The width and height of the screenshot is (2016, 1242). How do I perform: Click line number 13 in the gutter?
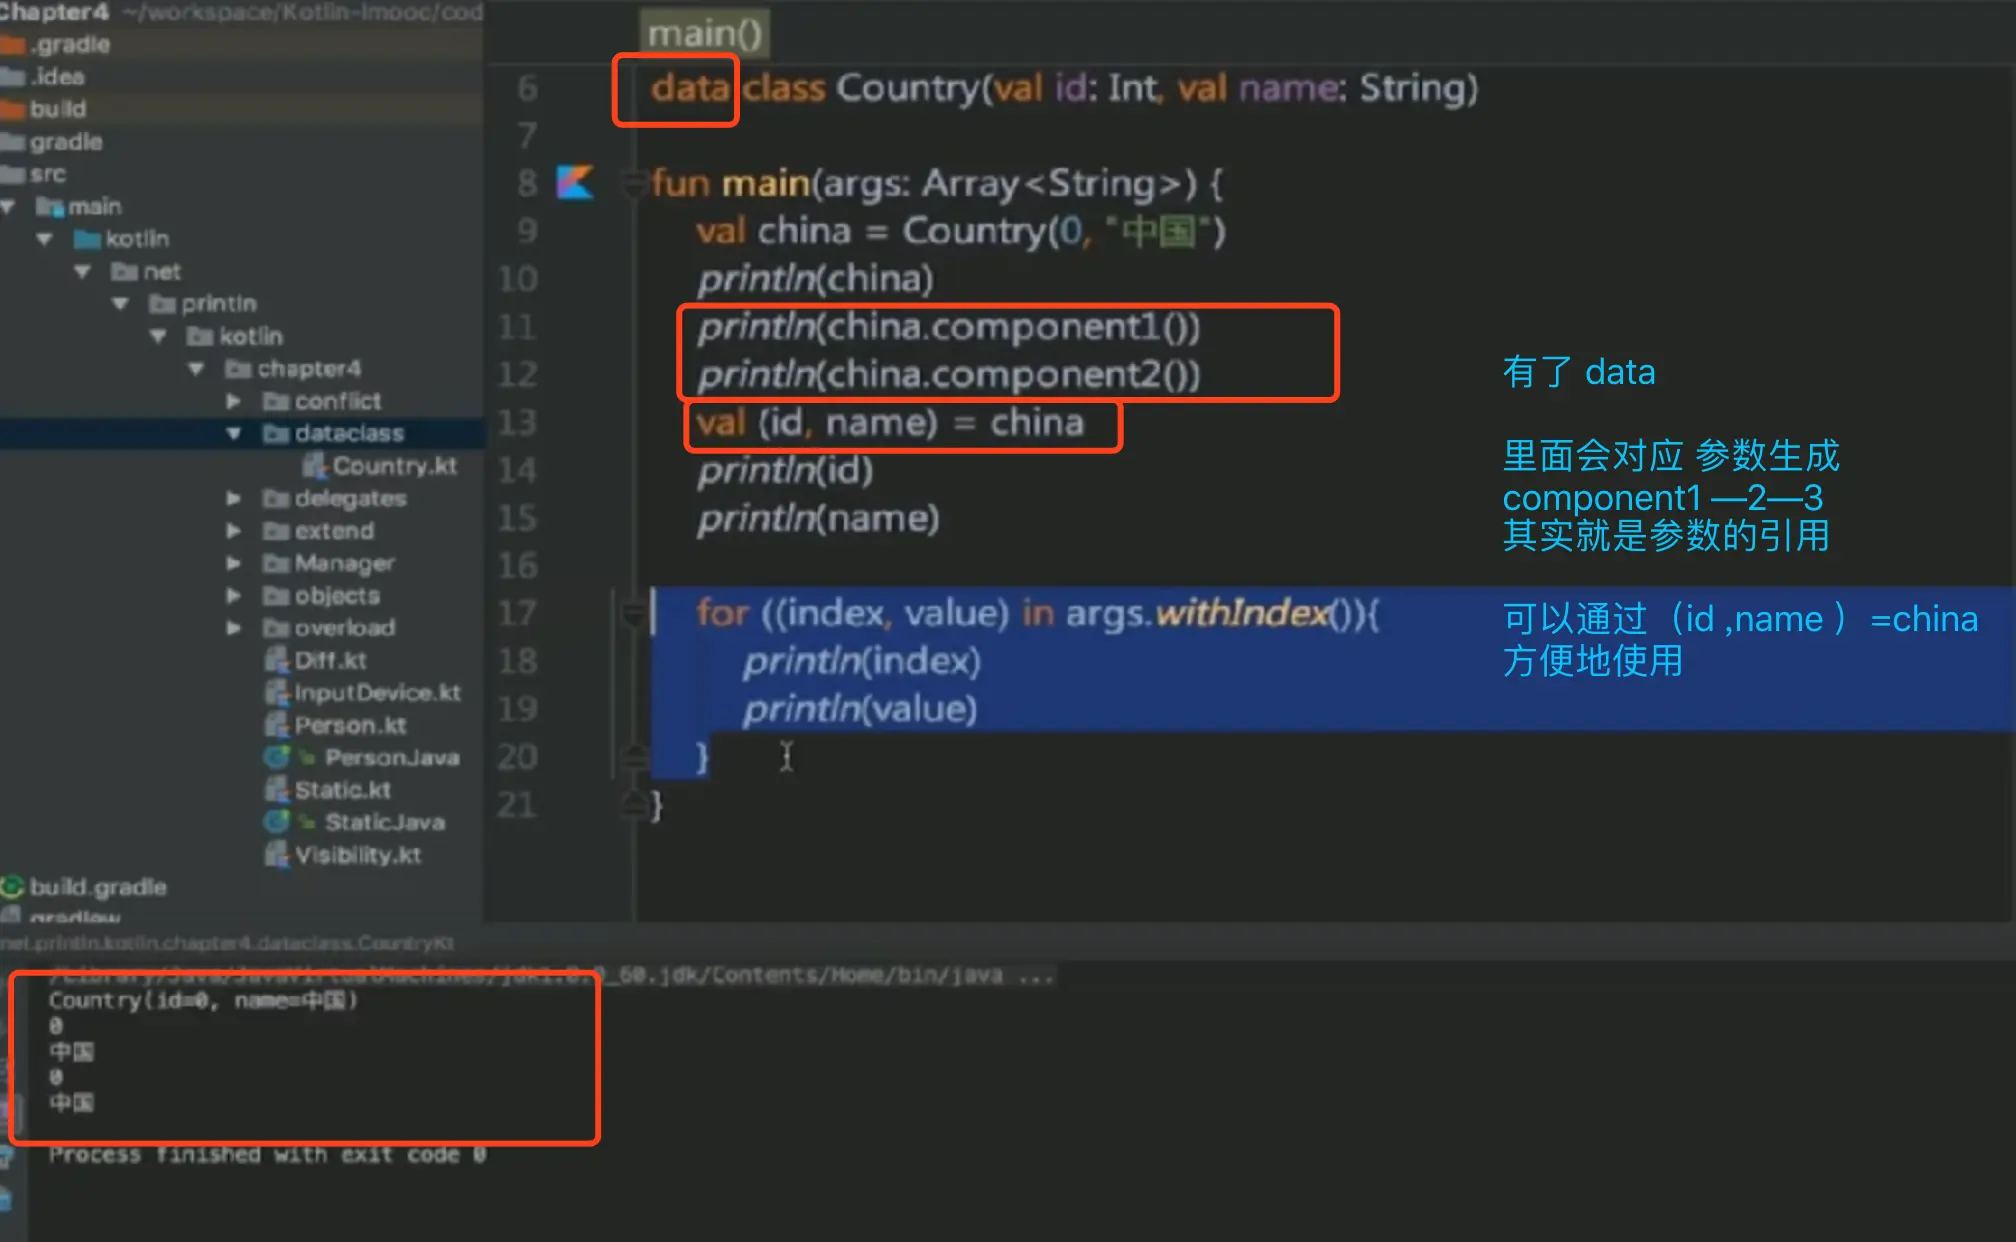pyautogui.click(x=517, y=422)
